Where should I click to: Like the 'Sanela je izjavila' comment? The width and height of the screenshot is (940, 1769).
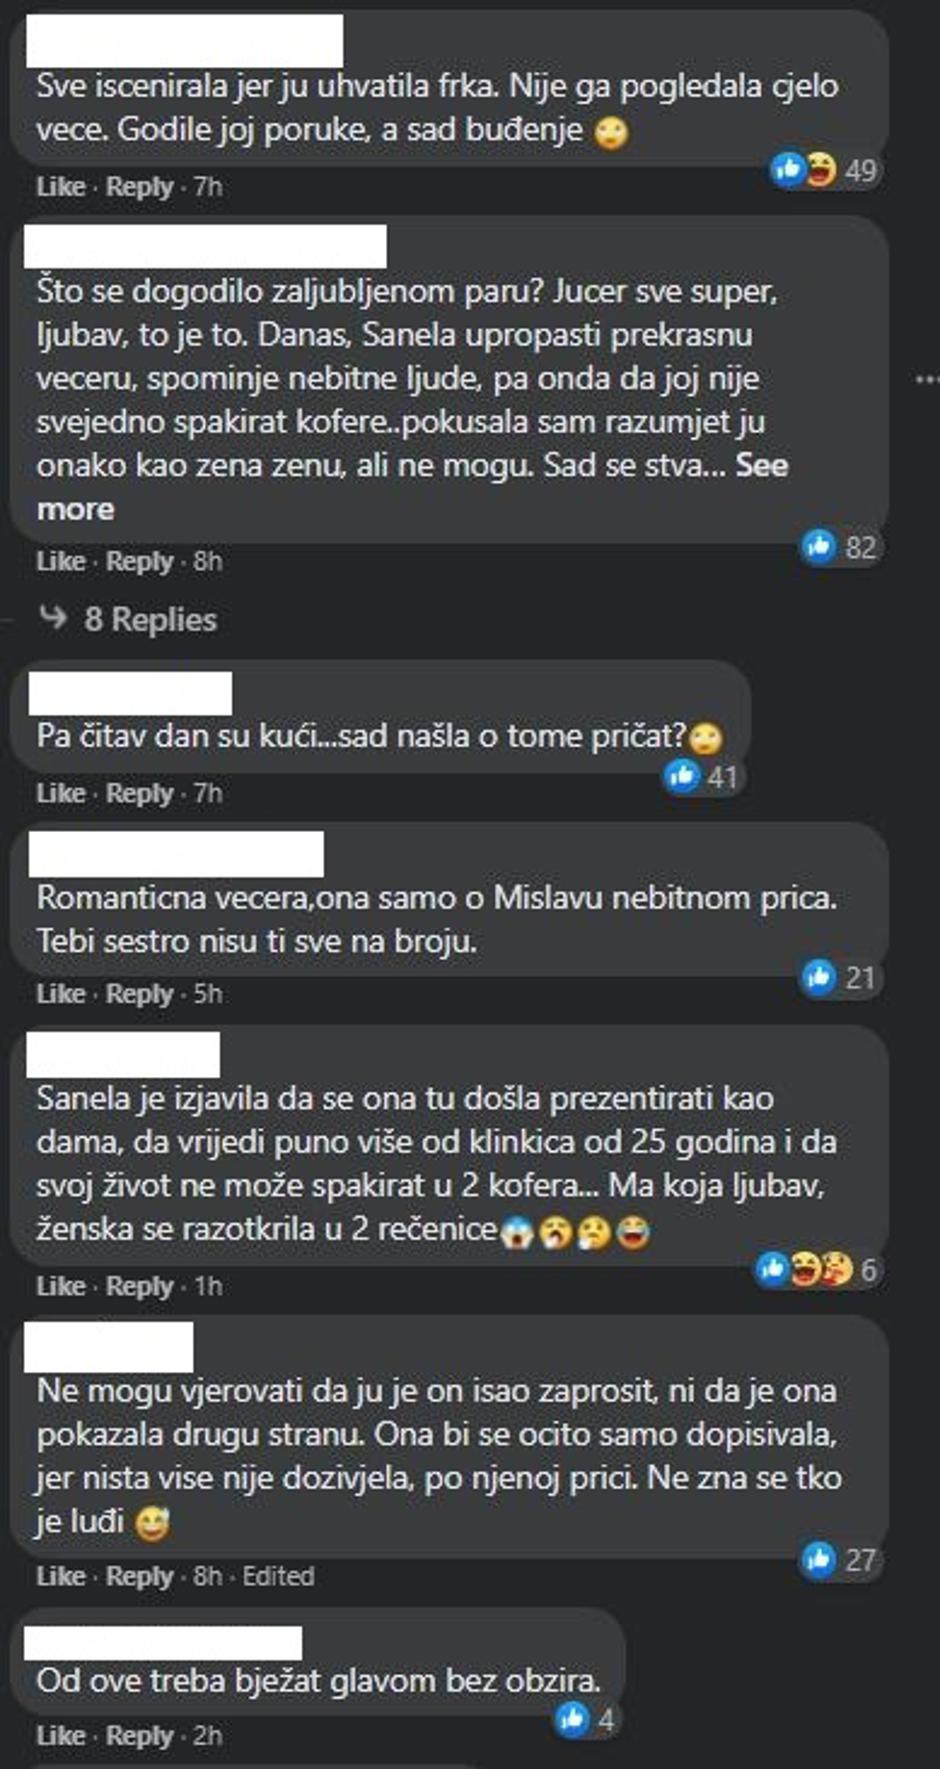[x=61, y=1286]
